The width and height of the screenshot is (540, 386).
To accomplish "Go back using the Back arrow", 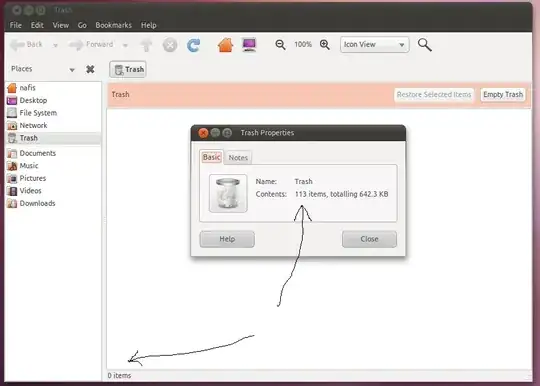I will (x=26, y=44).
